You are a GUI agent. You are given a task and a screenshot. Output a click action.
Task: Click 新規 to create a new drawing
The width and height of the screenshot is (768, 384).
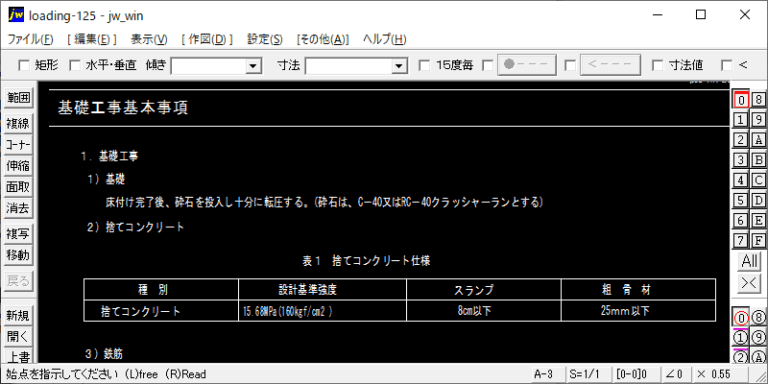[x=18, y=316]
